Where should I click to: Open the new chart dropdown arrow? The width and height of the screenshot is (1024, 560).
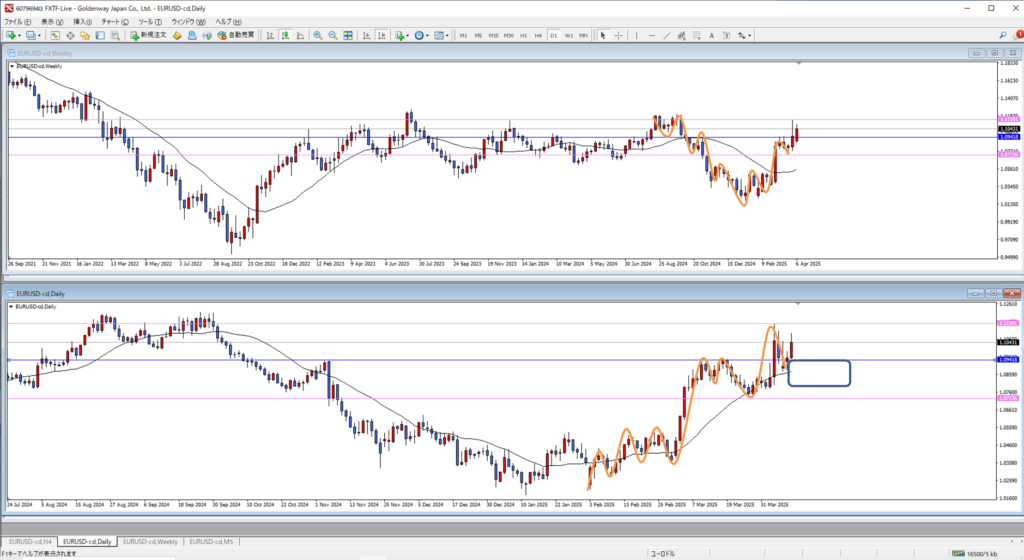pos(21,35)
